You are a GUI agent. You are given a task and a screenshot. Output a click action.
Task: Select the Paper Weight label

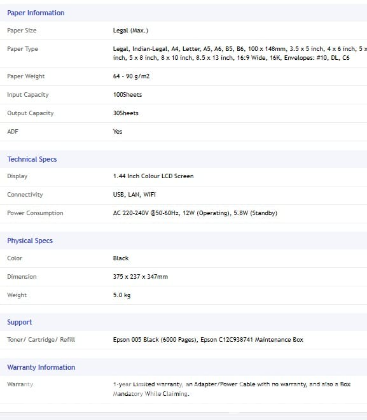pyautogui.click(x=26, y=76)
